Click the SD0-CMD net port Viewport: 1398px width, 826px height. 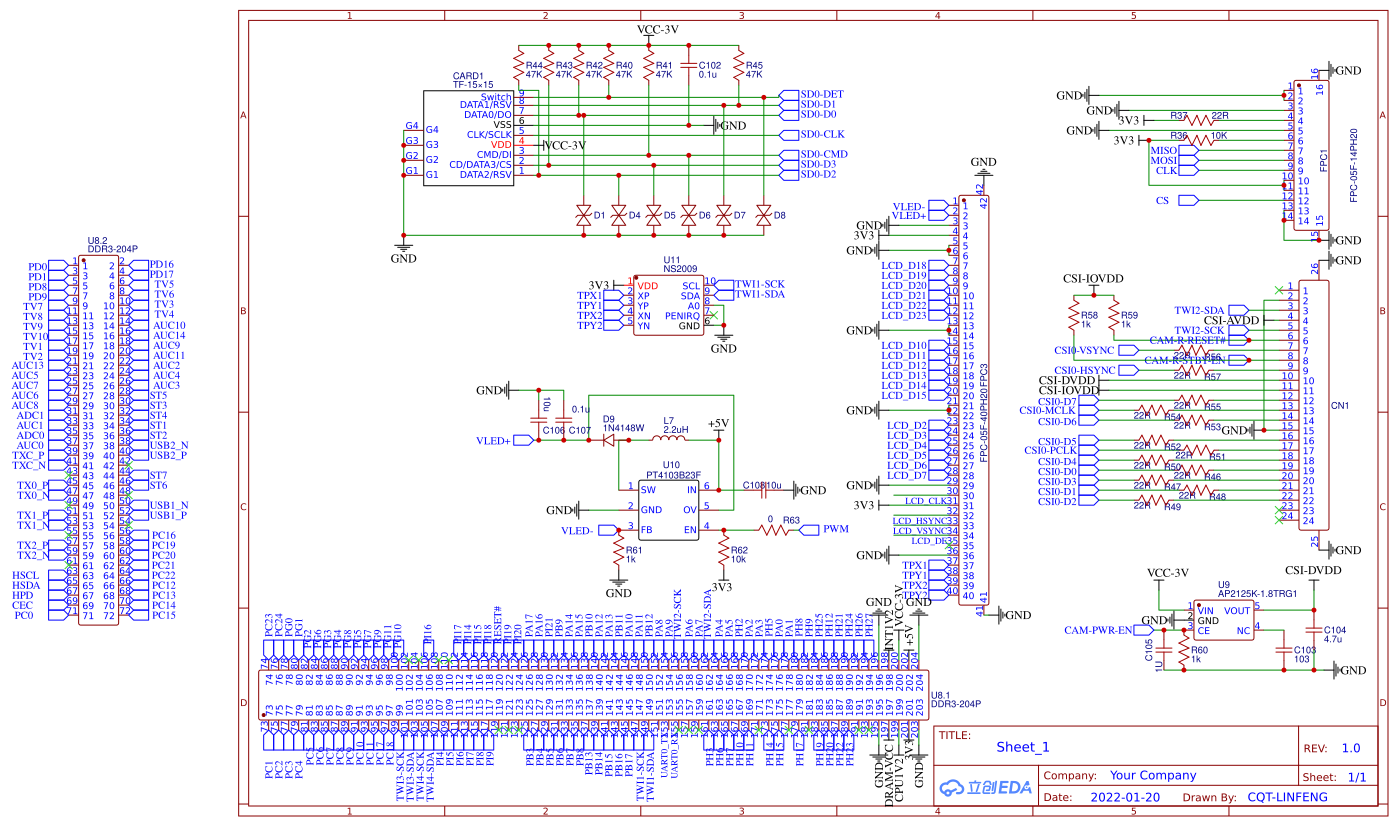coord(813,154)
